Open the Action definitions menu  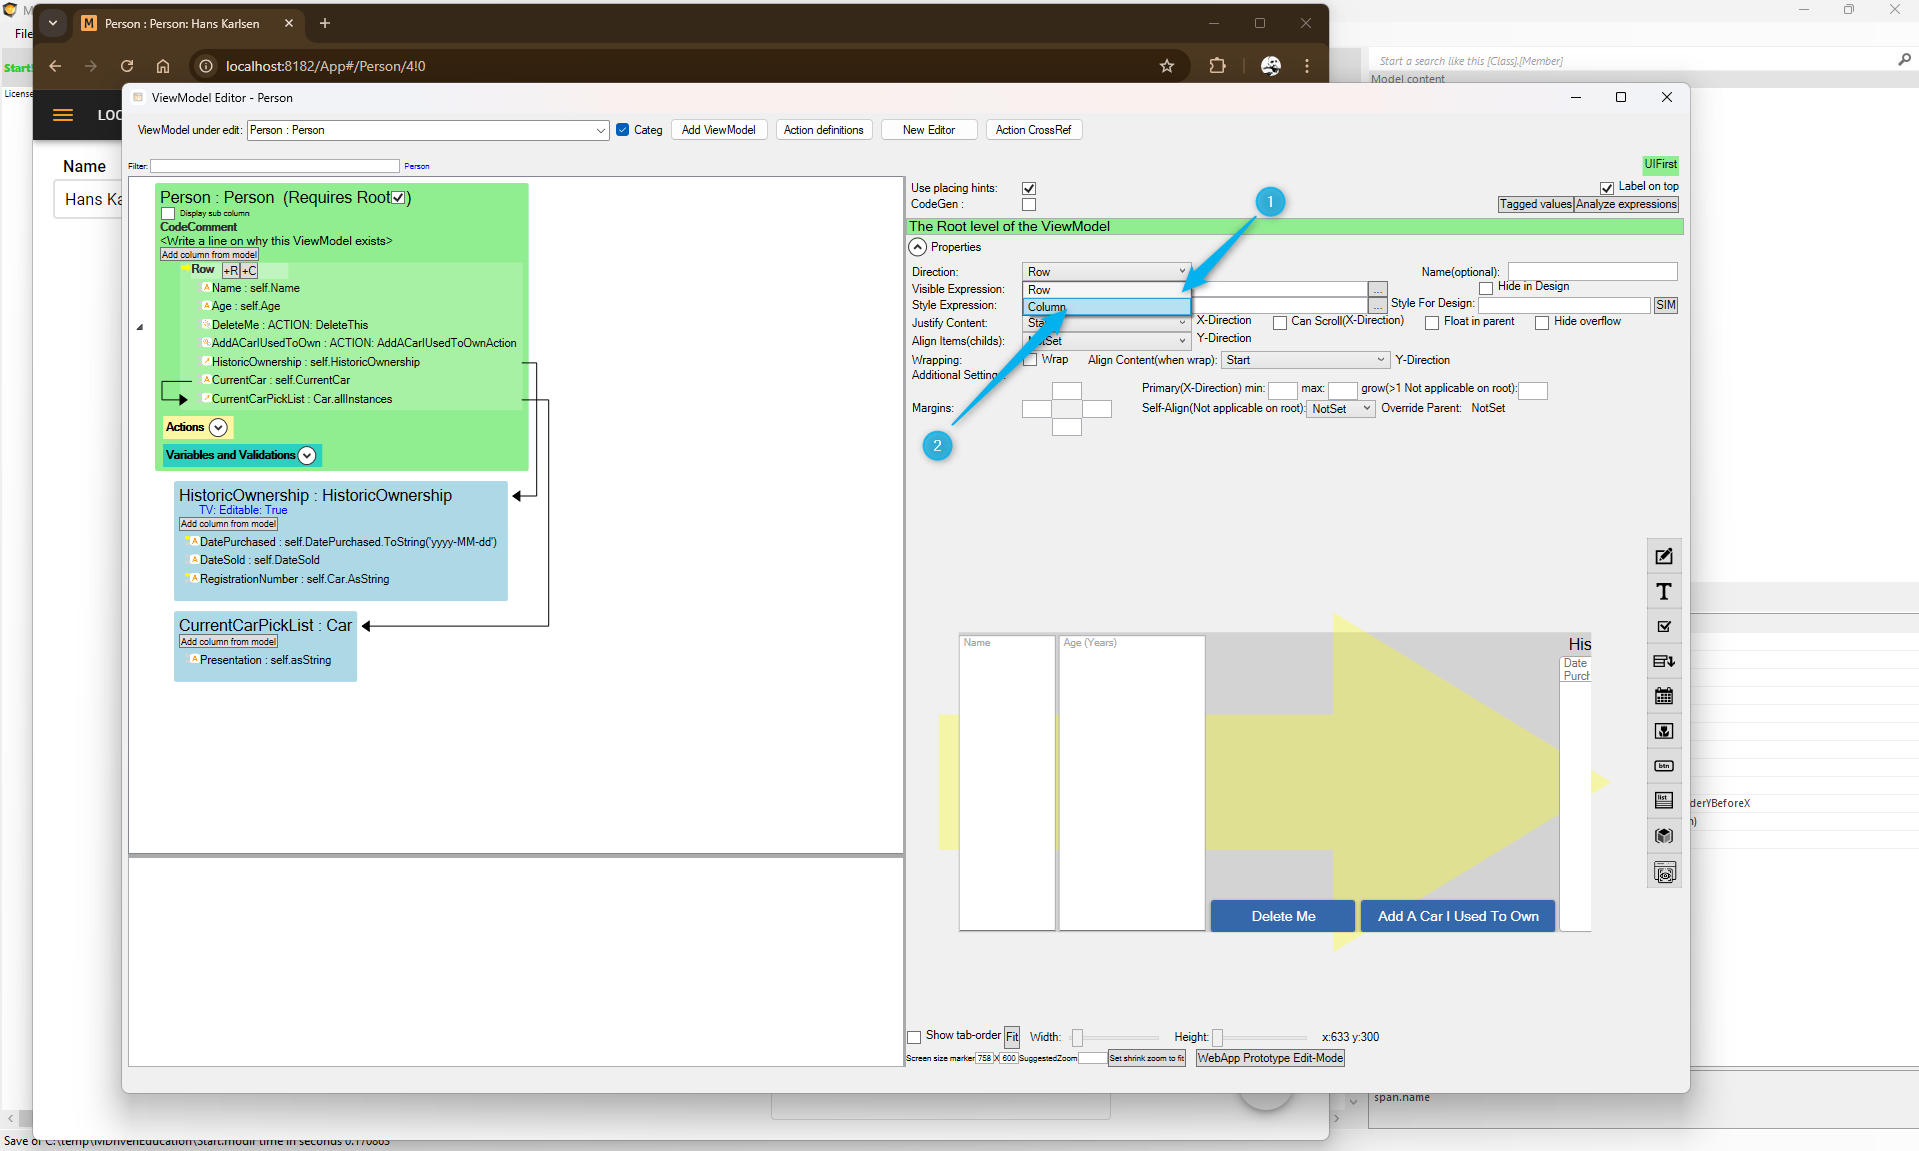(823, 130)
